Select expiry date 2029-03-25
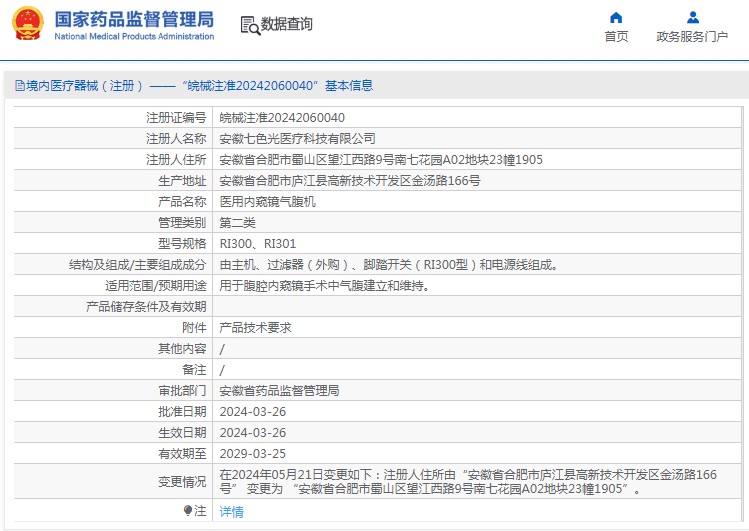Viewport: 749px width, 531px height. point(253,454)
